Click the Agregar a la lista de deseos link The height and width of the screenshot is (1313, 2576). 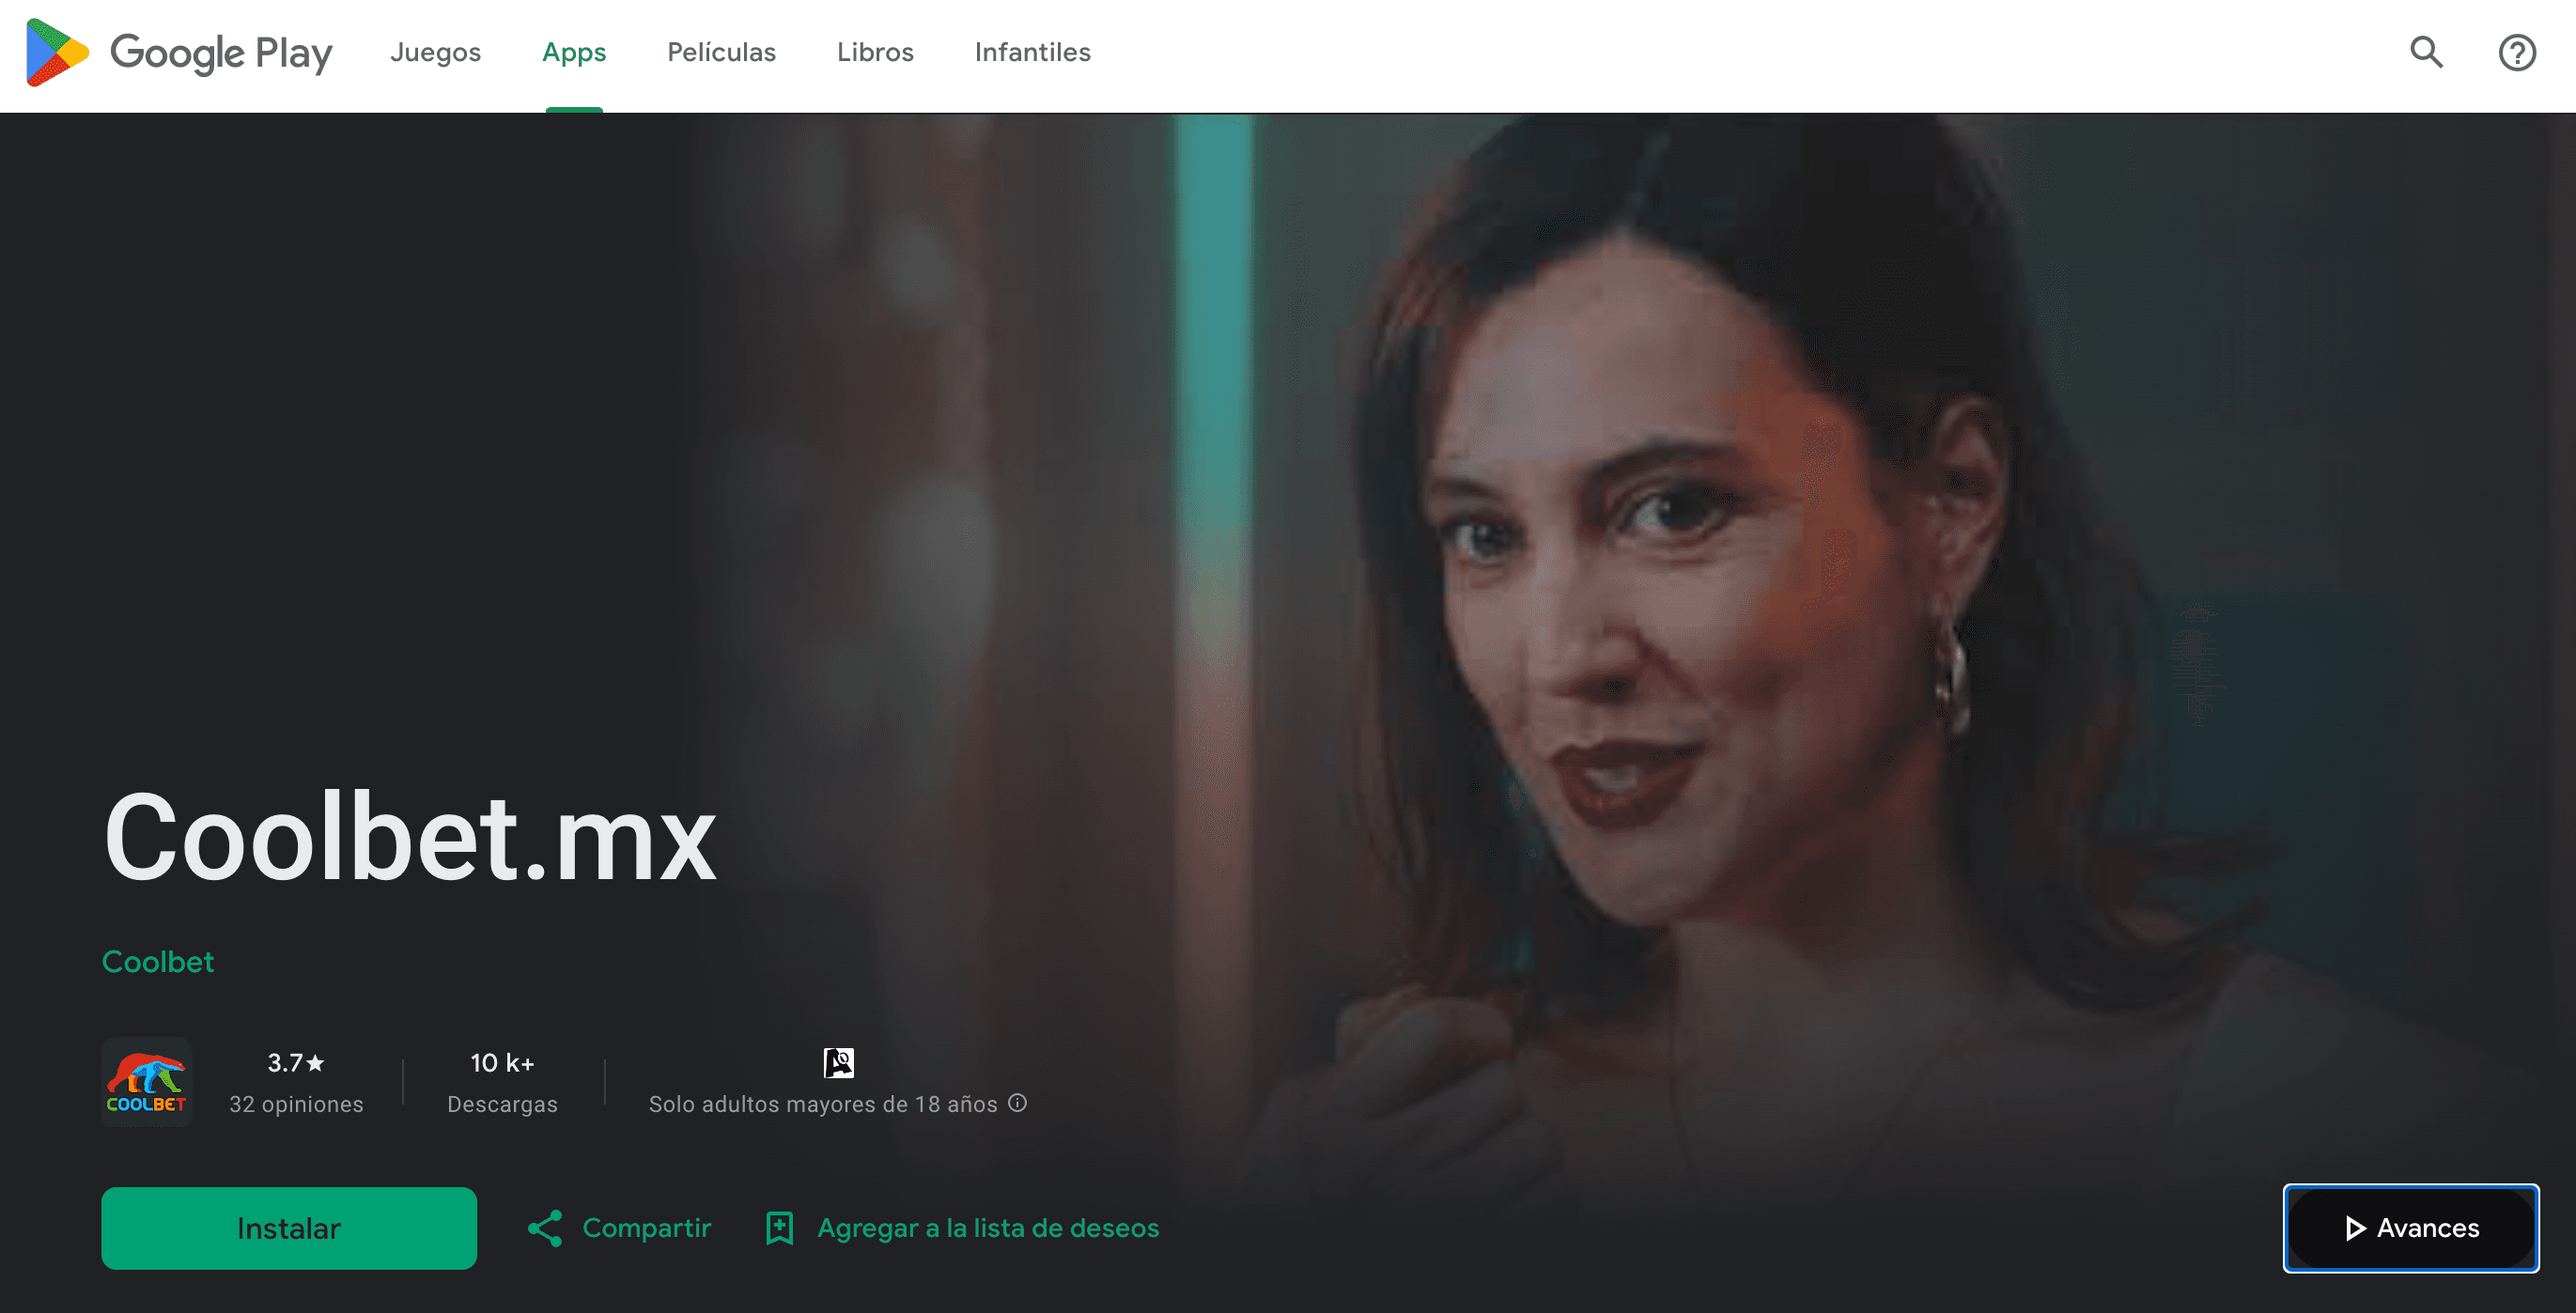(x=963, y=1228)
